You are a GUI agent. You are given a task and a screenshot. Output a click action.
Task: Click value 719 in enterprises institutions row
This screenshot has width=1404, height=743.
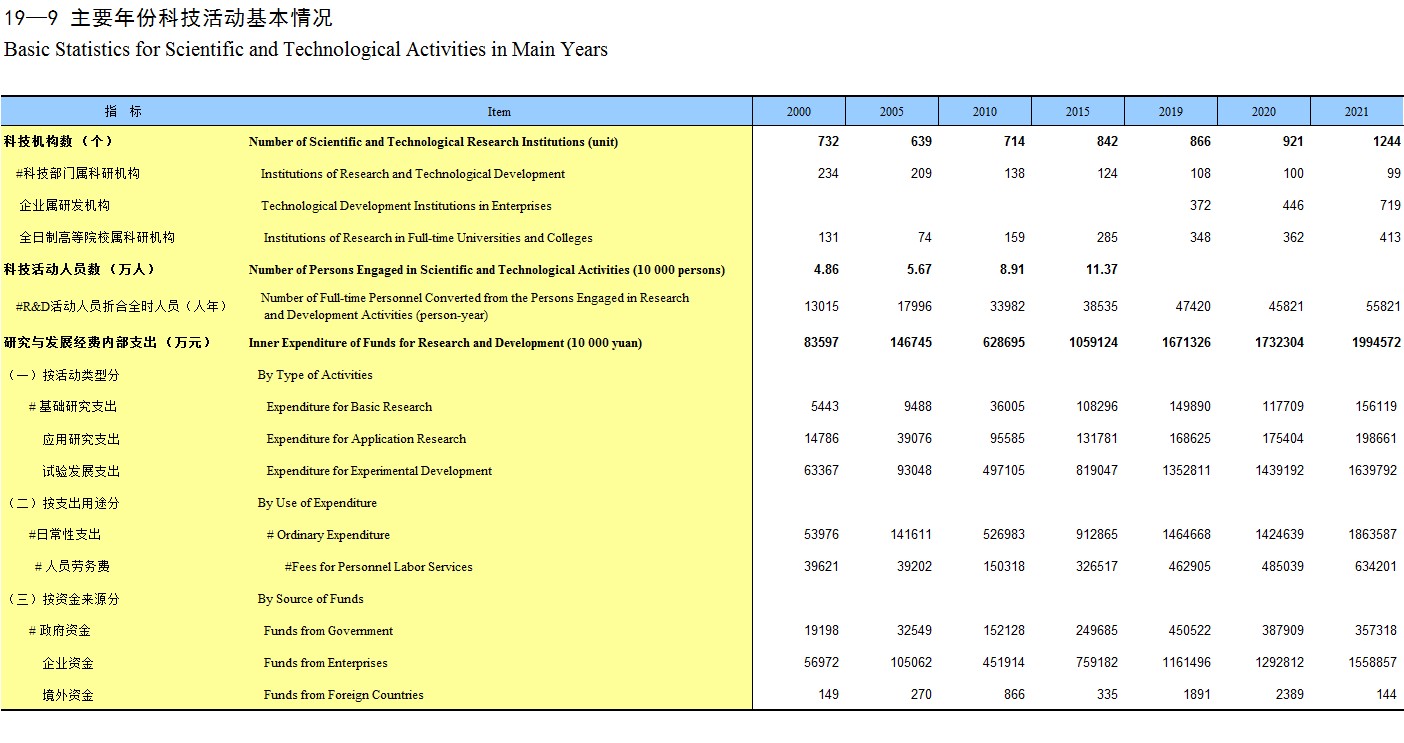tap(1389, 206)
